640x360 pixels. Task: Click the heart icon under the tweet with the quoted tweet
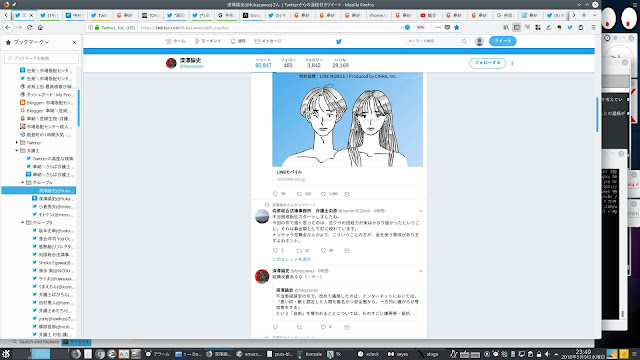tap(323, 327)
